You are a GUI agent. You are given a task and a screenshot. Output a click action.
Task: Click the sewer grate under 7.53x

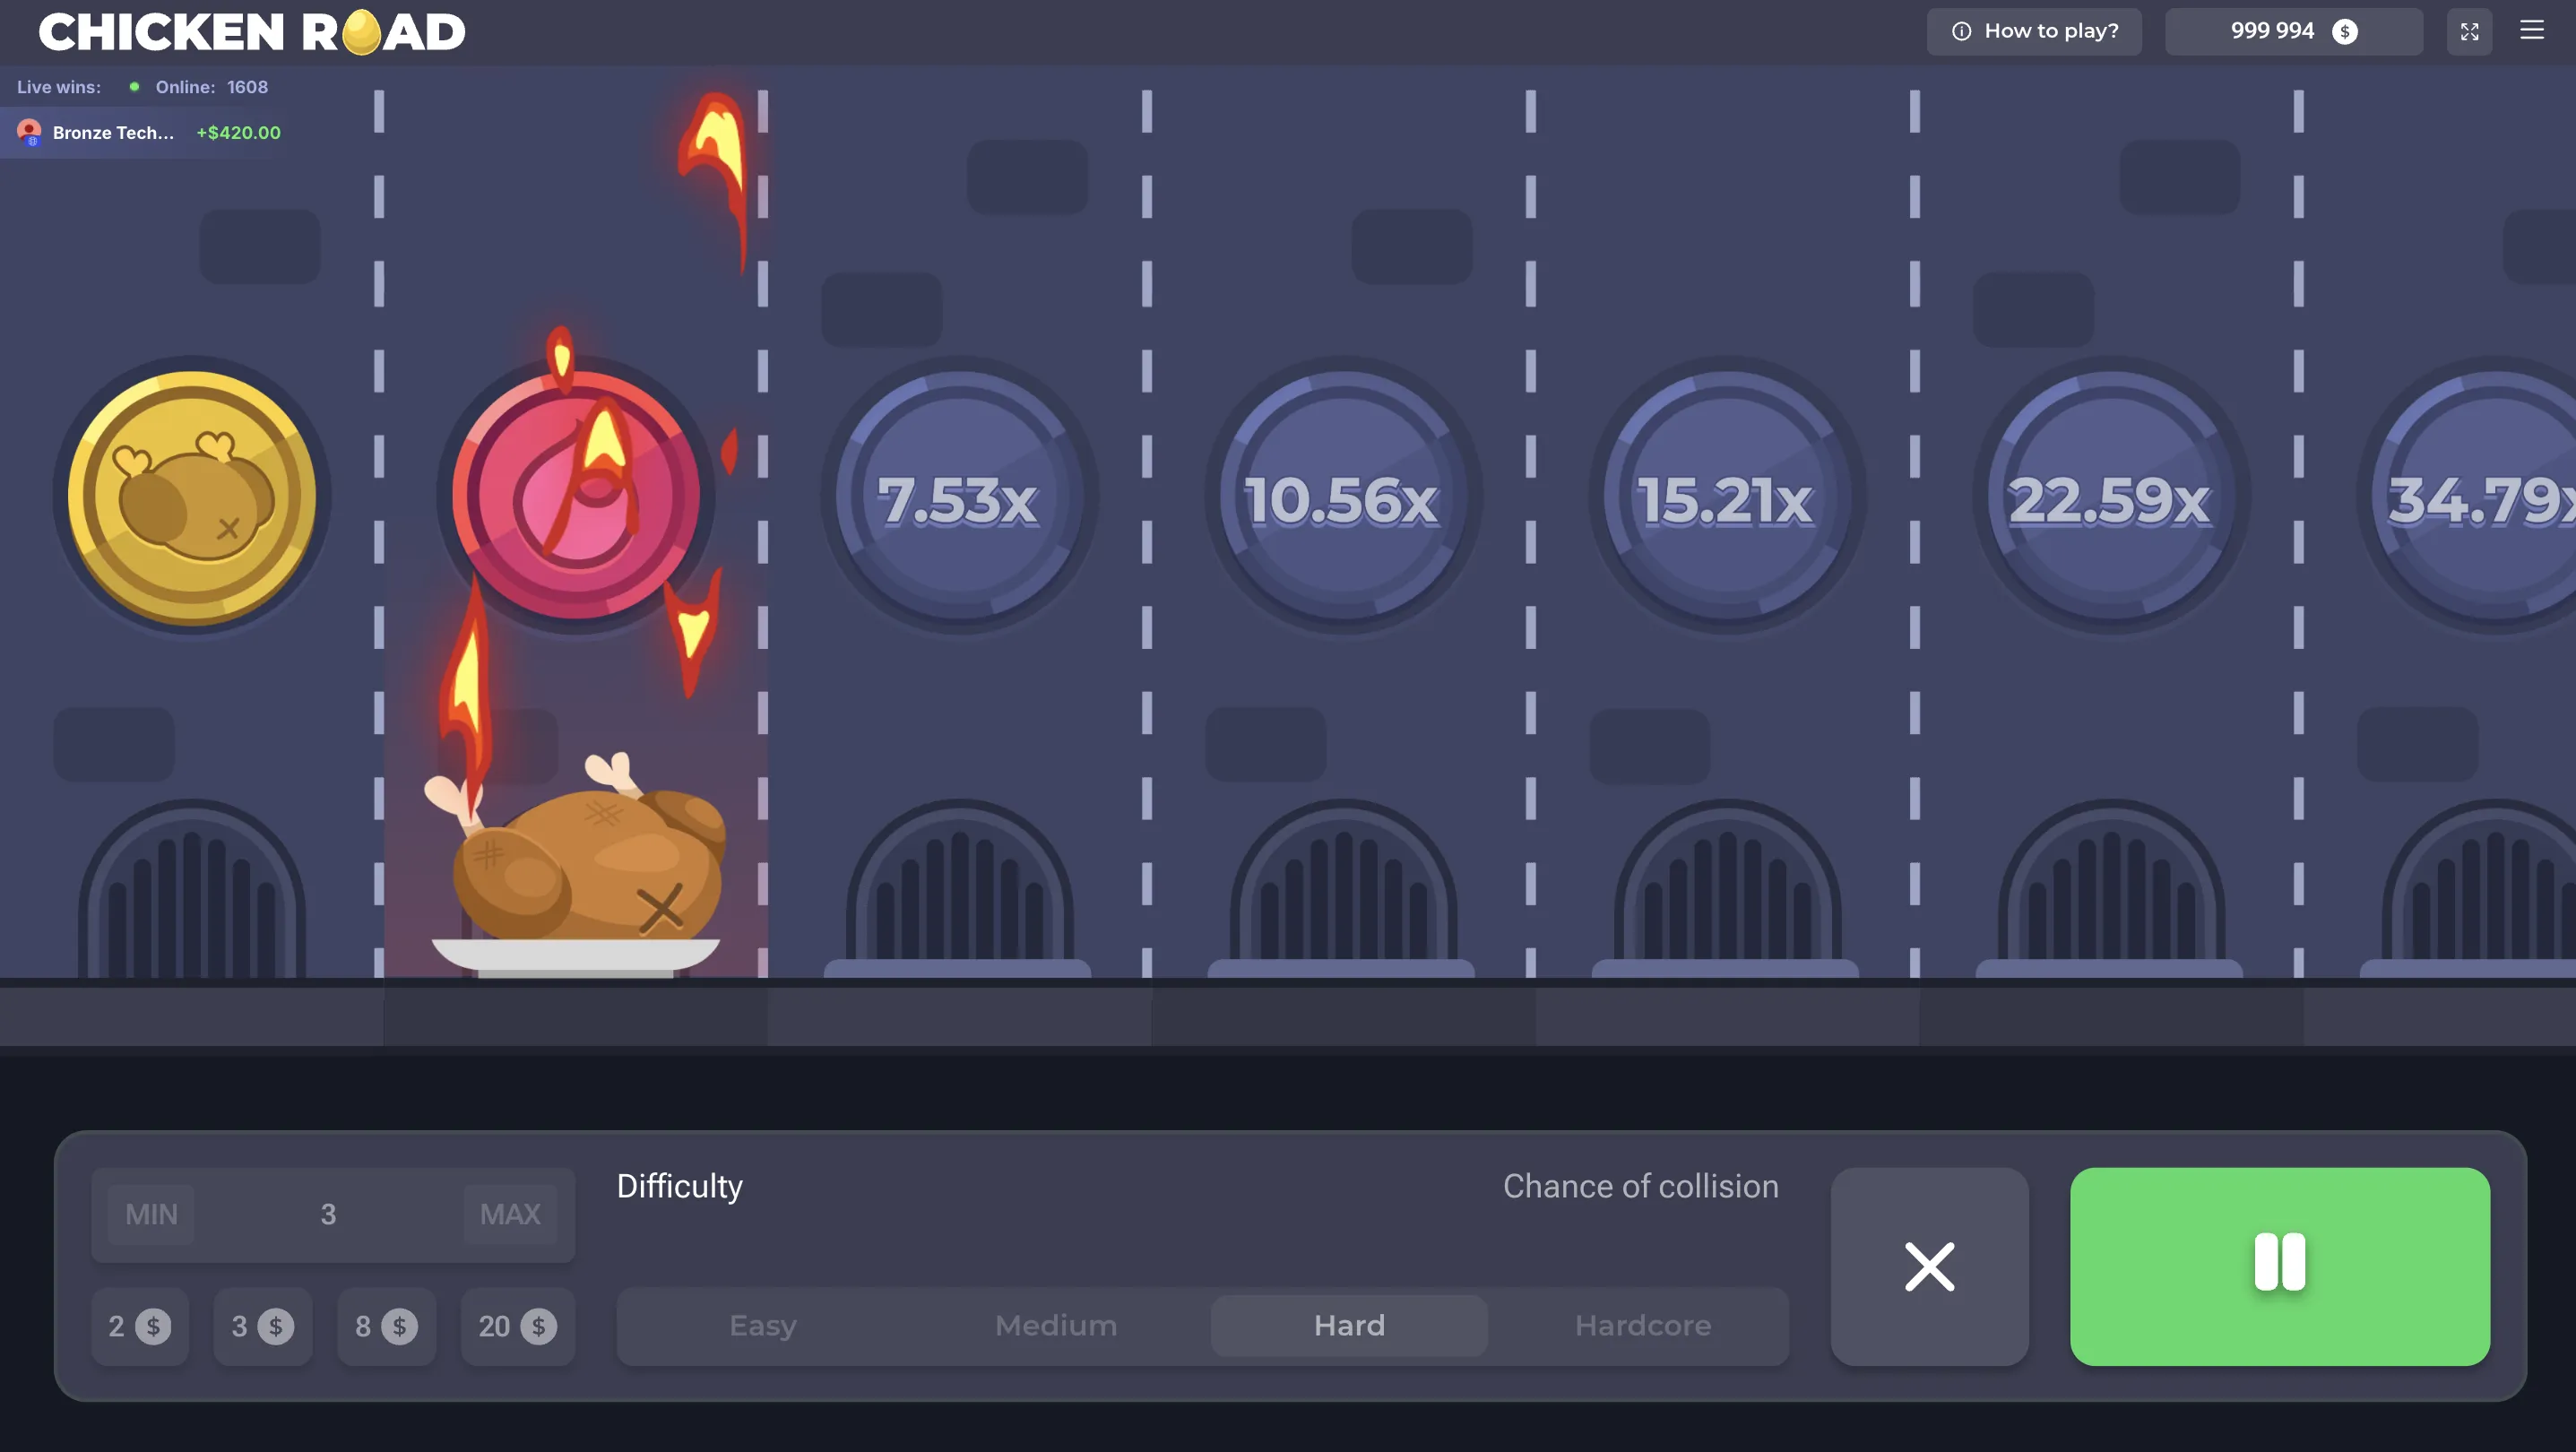pyautogui.click(x=959, y=888)
